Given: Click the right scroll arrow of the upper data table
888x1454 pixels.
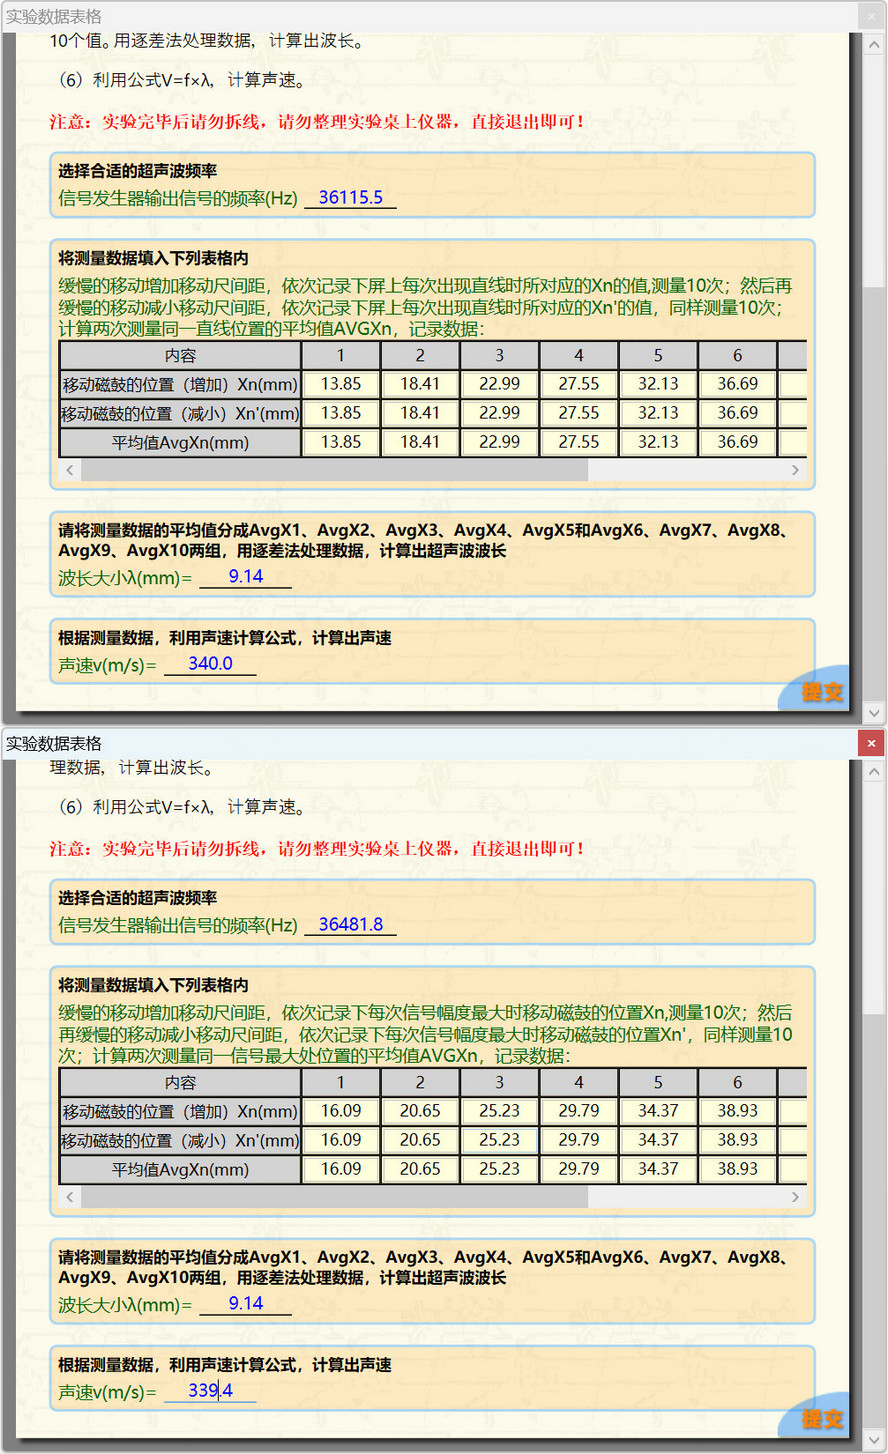Looking at the screenshot, I should coord(795,470).
